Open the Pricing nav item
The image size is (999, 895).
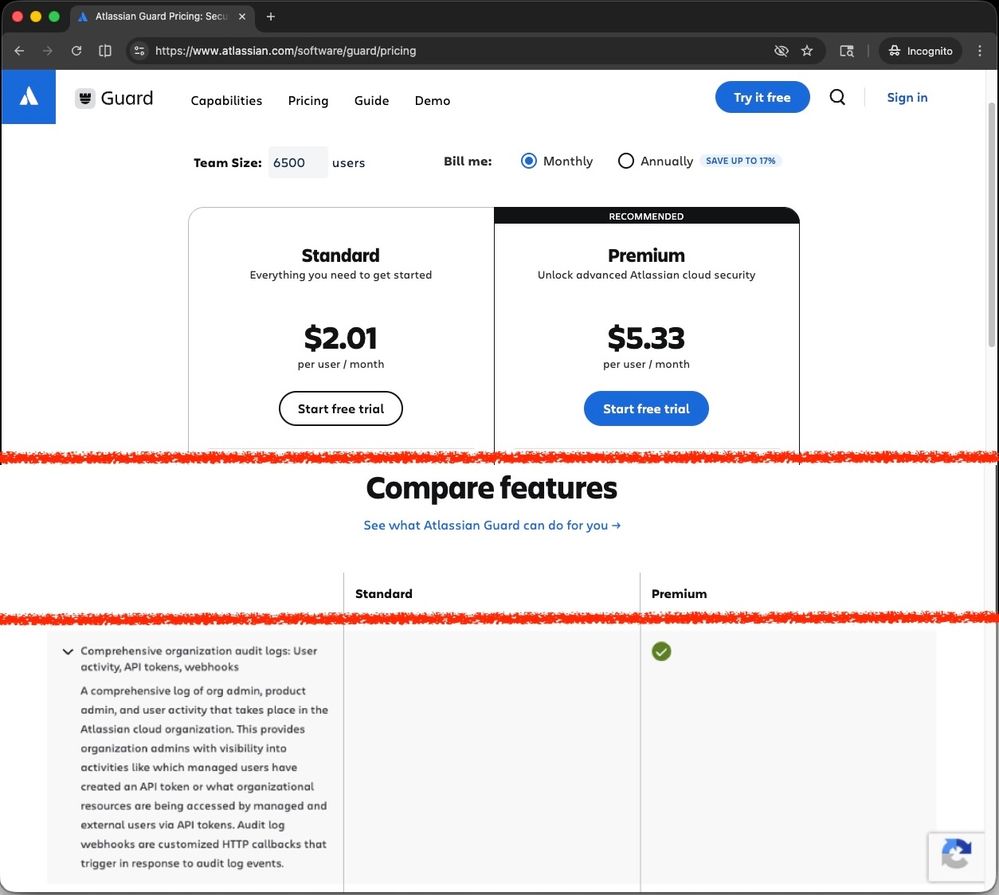click(308, 101)
